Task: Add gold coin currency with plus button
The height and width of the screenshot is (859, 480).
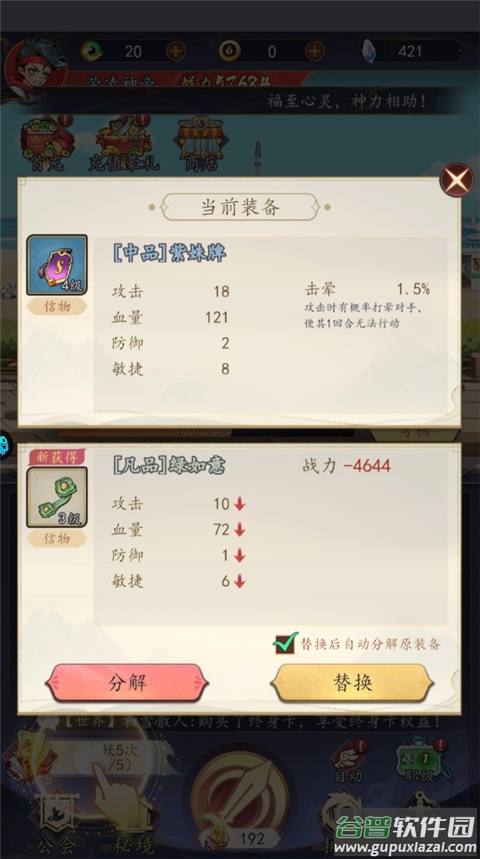Action: [x=314, y=51]
